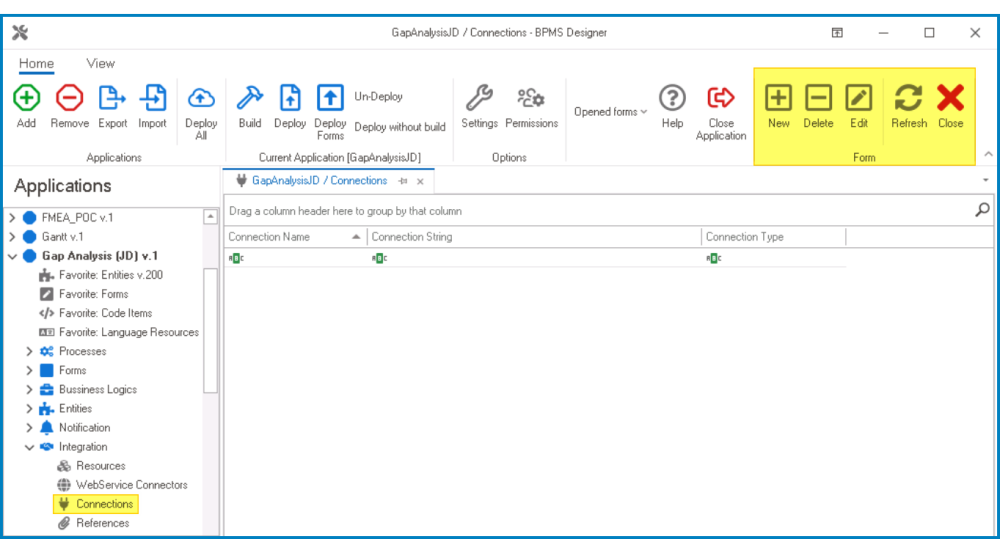Select the Gap Analysis (JD) v.1 application
This screenshot has height=539, width=1000.
pyautogui.click(x=99, y=256)
